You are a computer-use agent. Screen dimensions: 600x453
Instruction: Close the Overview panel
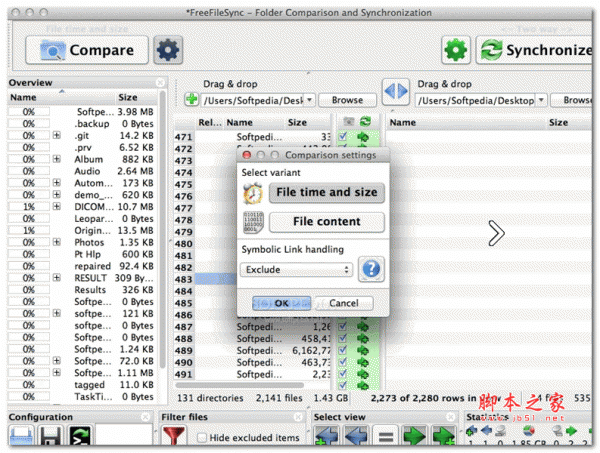click(x=161, y=83)
